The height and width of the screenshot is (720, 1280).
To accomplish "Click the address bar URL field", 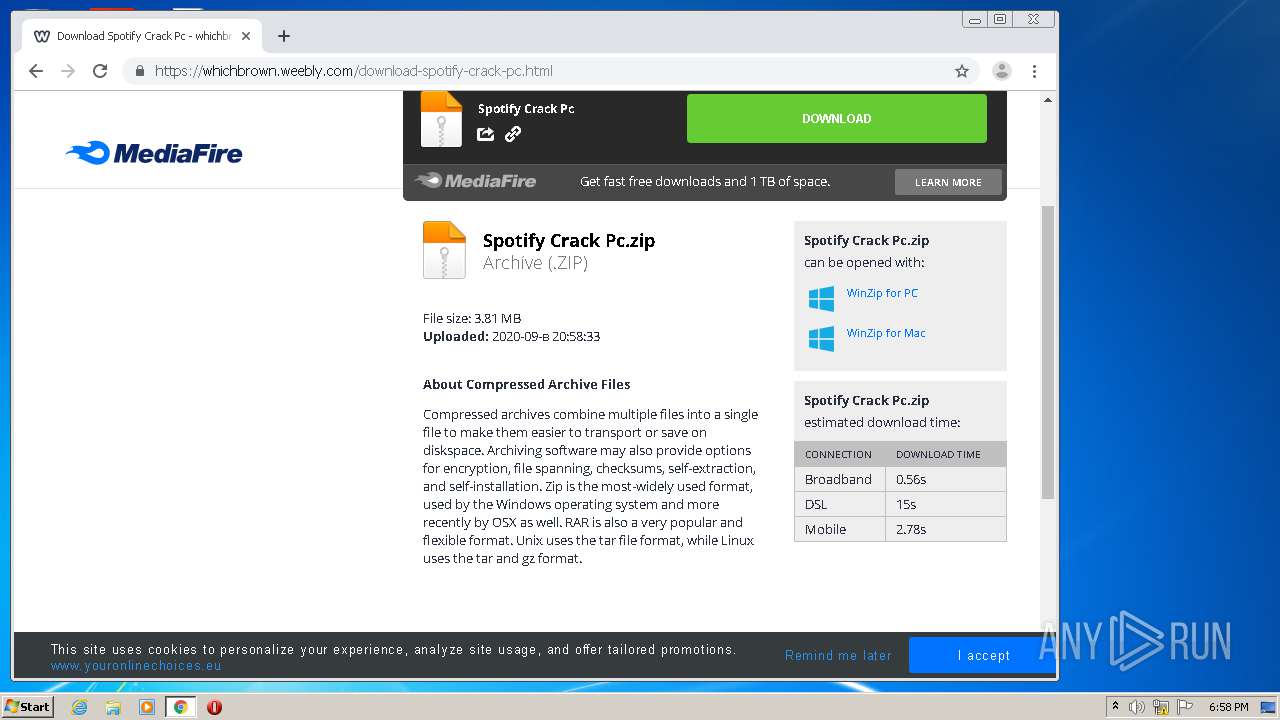I will [x=550, y=71].
